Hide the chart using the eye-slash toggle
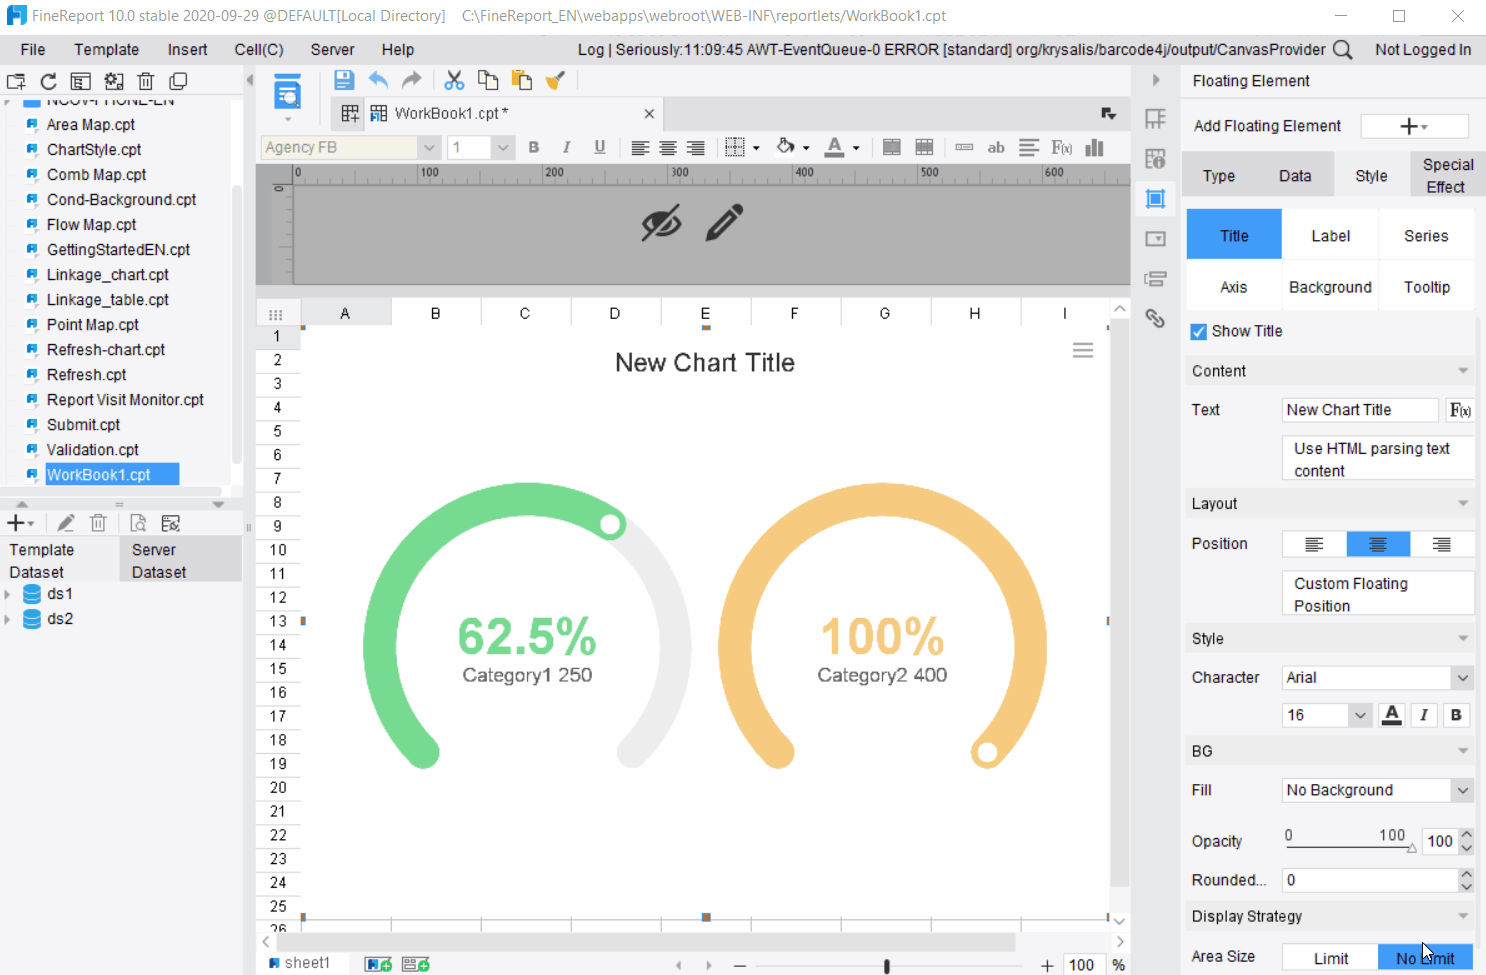The width and height of the screenshot is (1486, 975). pos(659,222)
